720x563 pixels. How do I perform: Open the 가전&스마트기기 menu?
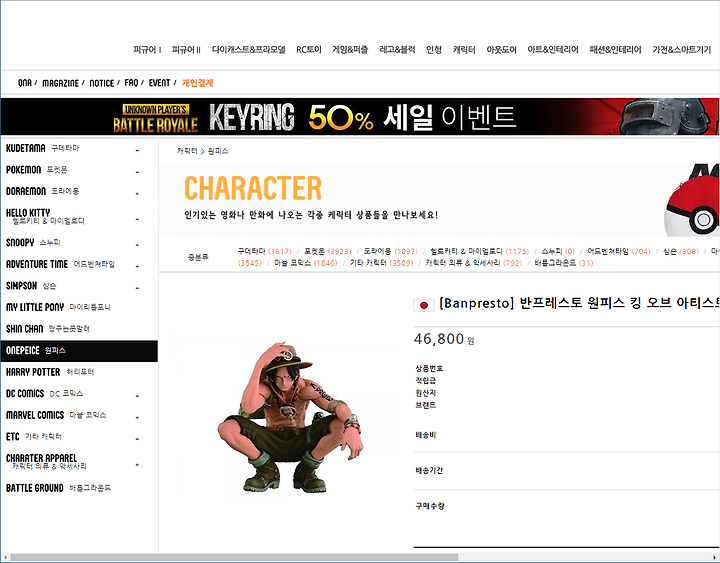tap(681, 50)
